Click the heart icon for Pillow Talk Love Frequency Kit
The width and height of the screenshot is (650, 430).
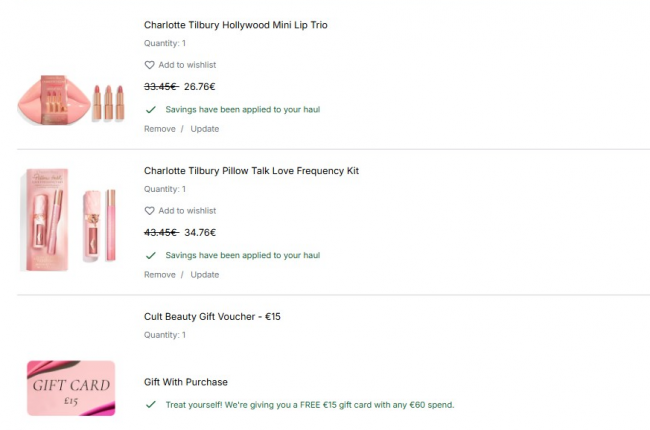click(150, 211)
